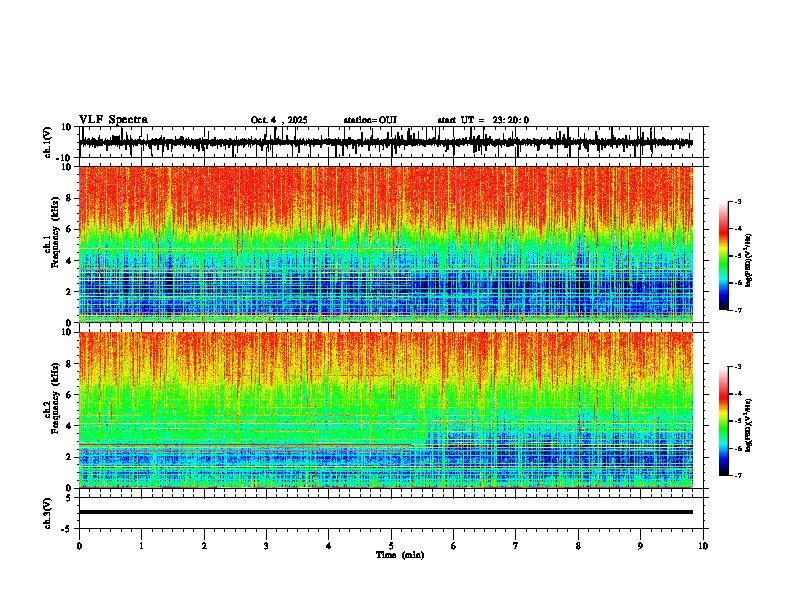Click the "6" kHz tick of ch.1 spectrogram
This screenshot has width=792, height=612.
tap(70, 229)
